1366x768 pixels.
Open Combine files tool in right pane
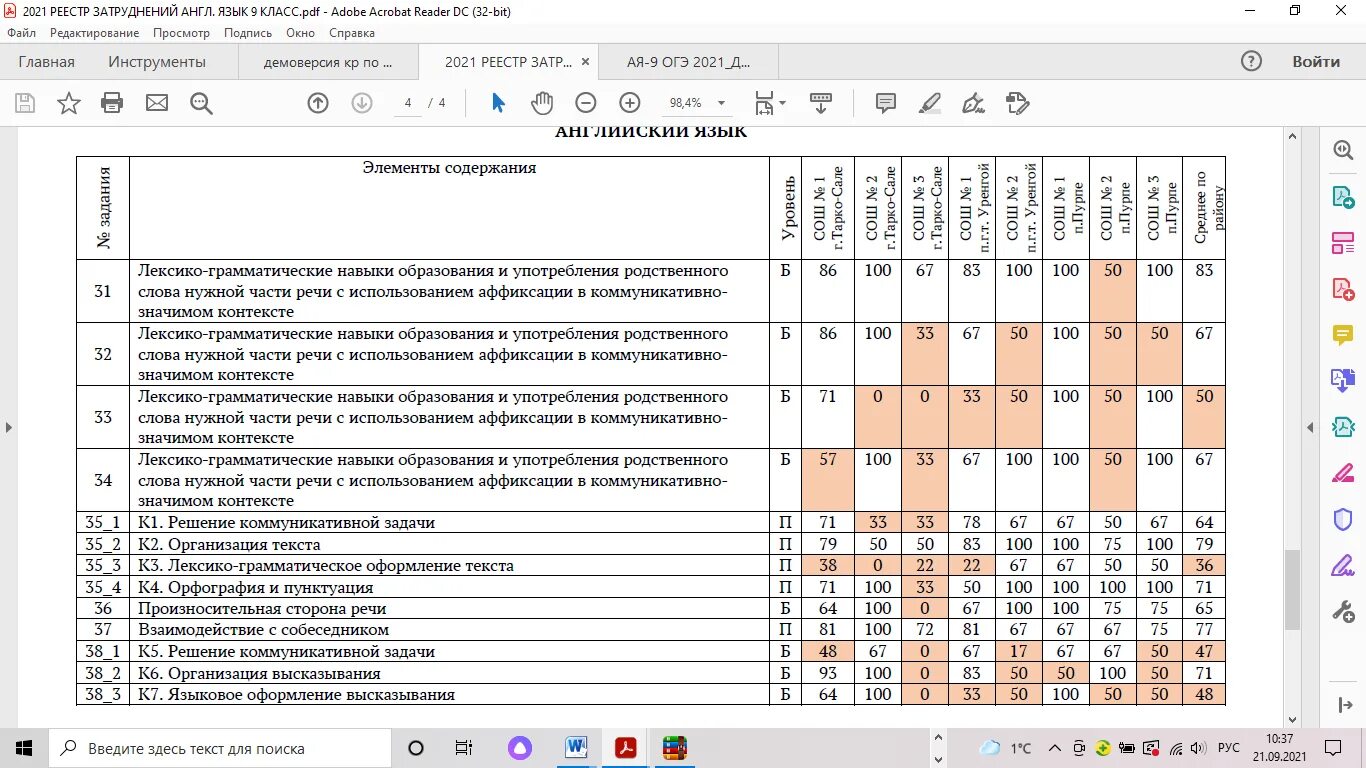click(1343, 380)
